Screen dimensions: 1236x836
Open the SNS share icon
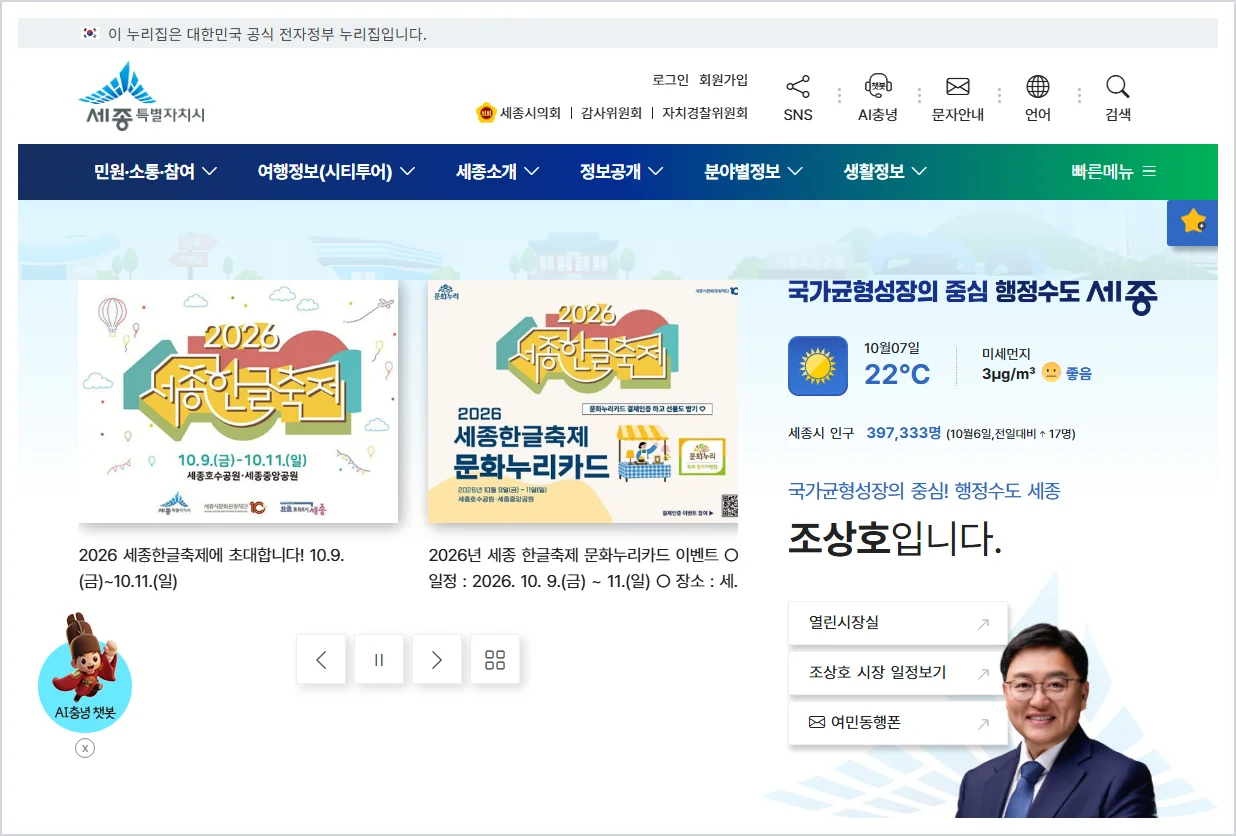[x=797, y=87]
